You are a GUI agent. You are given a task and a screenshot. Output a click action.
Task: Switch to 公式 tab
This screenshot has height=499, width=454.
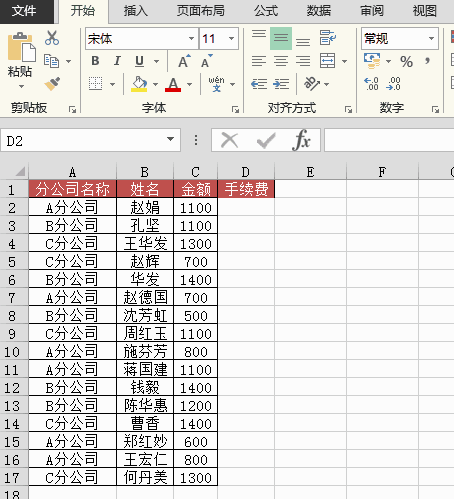[x=266, y=11]
